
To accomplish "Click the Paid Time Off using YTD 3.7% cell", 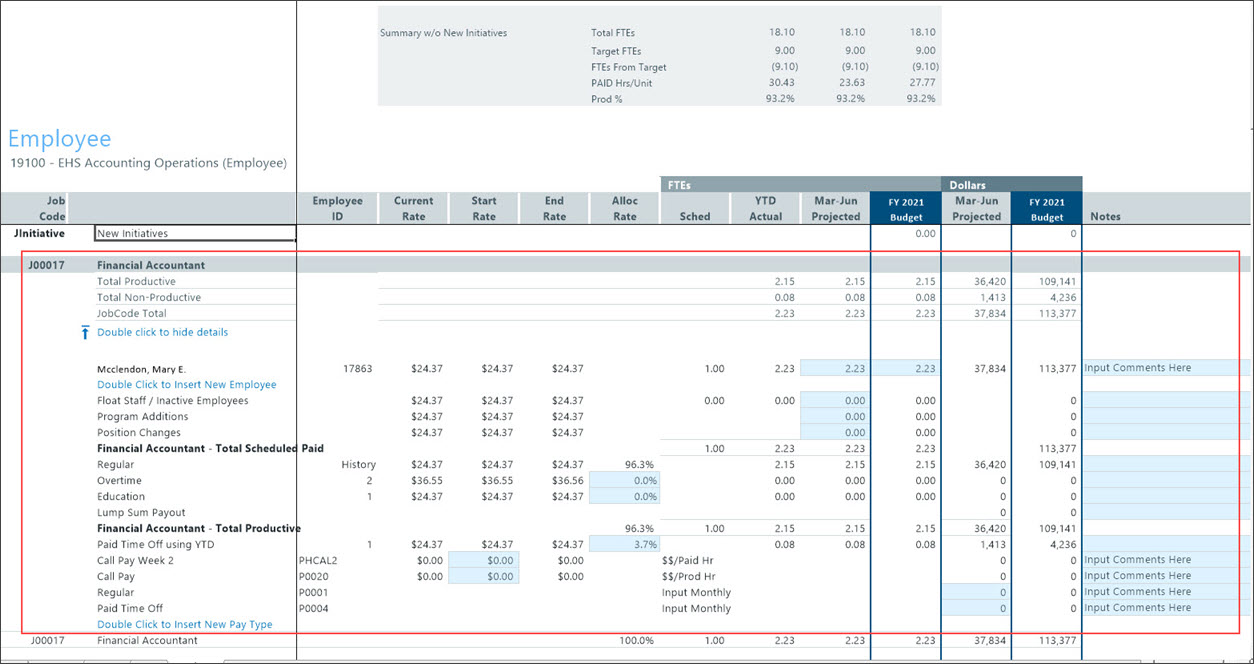I will click(625, 545).
